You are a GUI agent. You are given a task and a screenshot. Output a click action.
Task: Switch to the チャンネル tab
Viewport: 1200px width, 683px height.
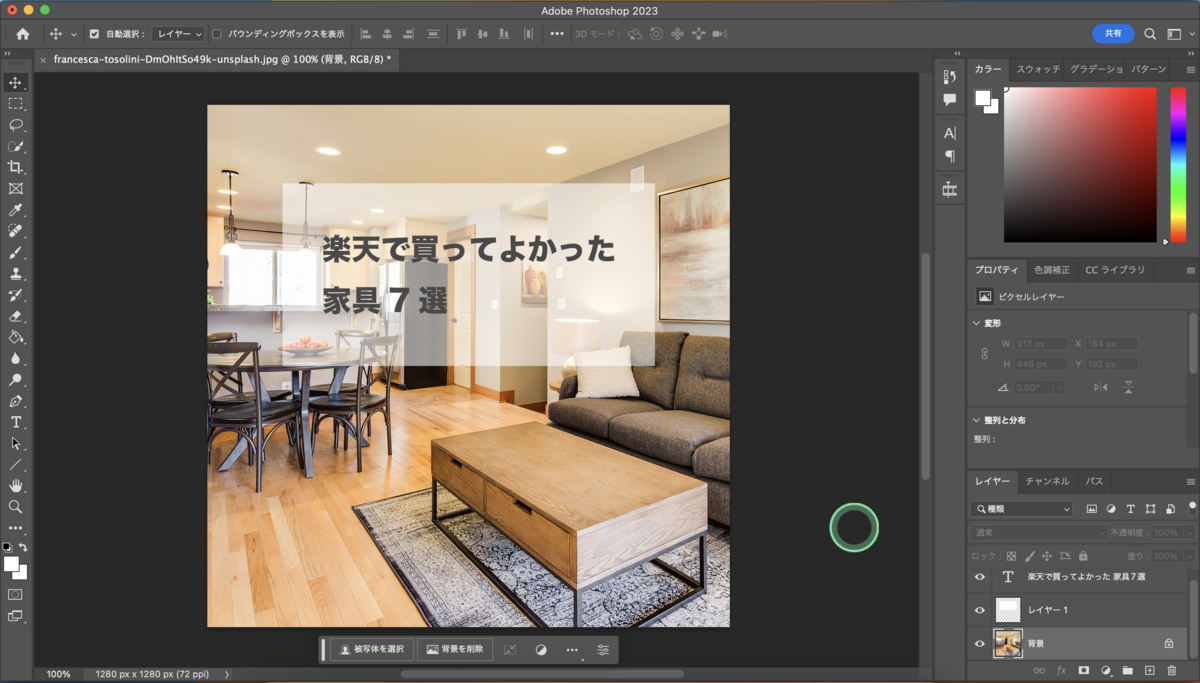1047,481
